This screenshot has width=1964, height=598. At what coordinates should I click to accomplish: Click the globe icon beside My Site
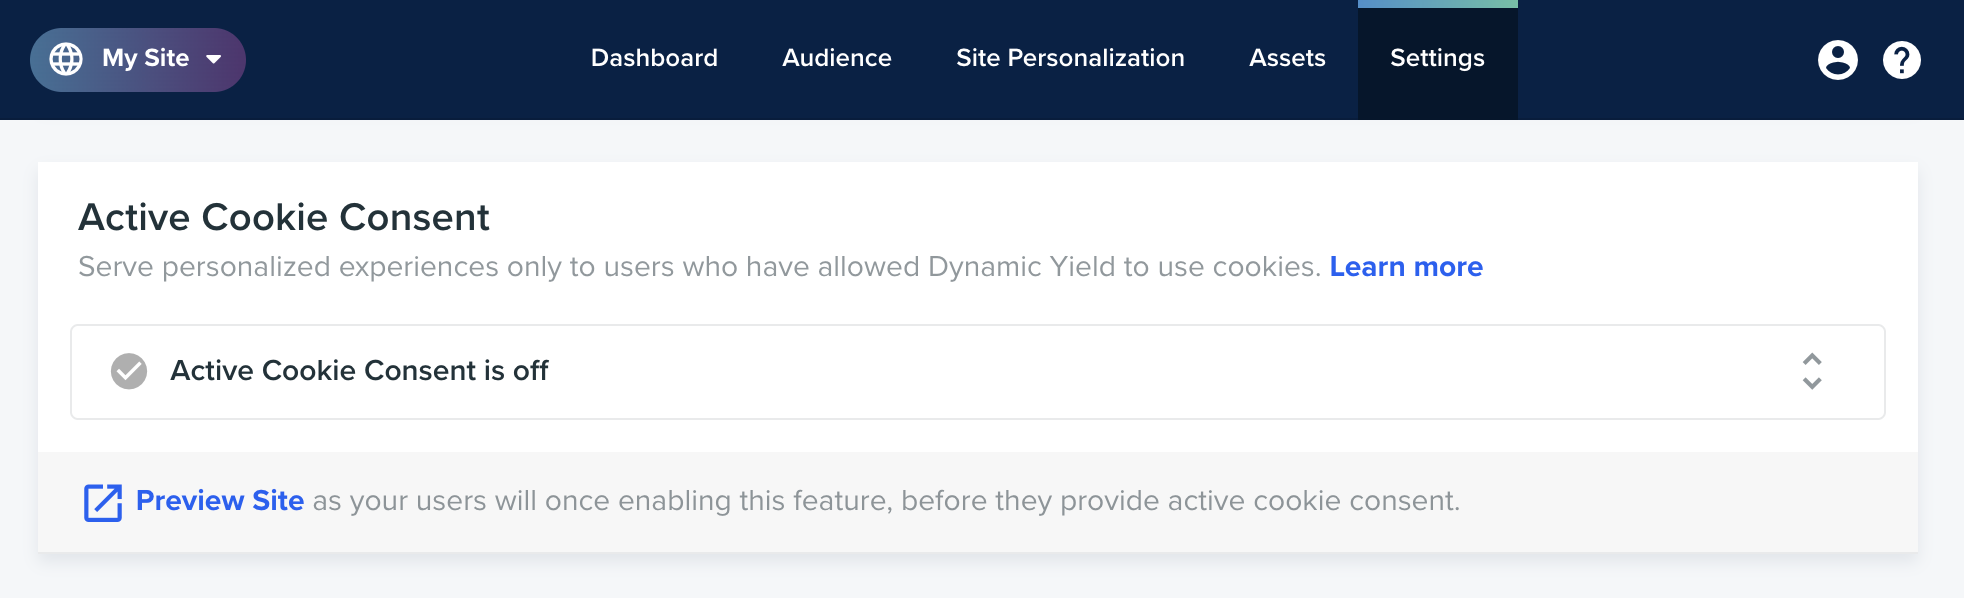[x=66, y=59]
